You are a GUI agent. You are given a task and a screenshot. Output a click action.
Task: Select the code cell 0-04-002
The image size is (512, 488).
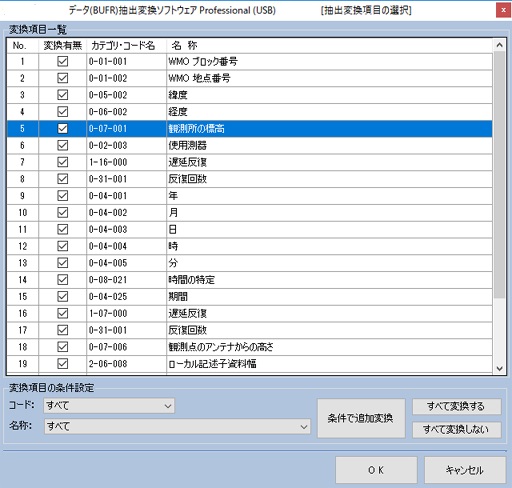(x=126, y=213)
